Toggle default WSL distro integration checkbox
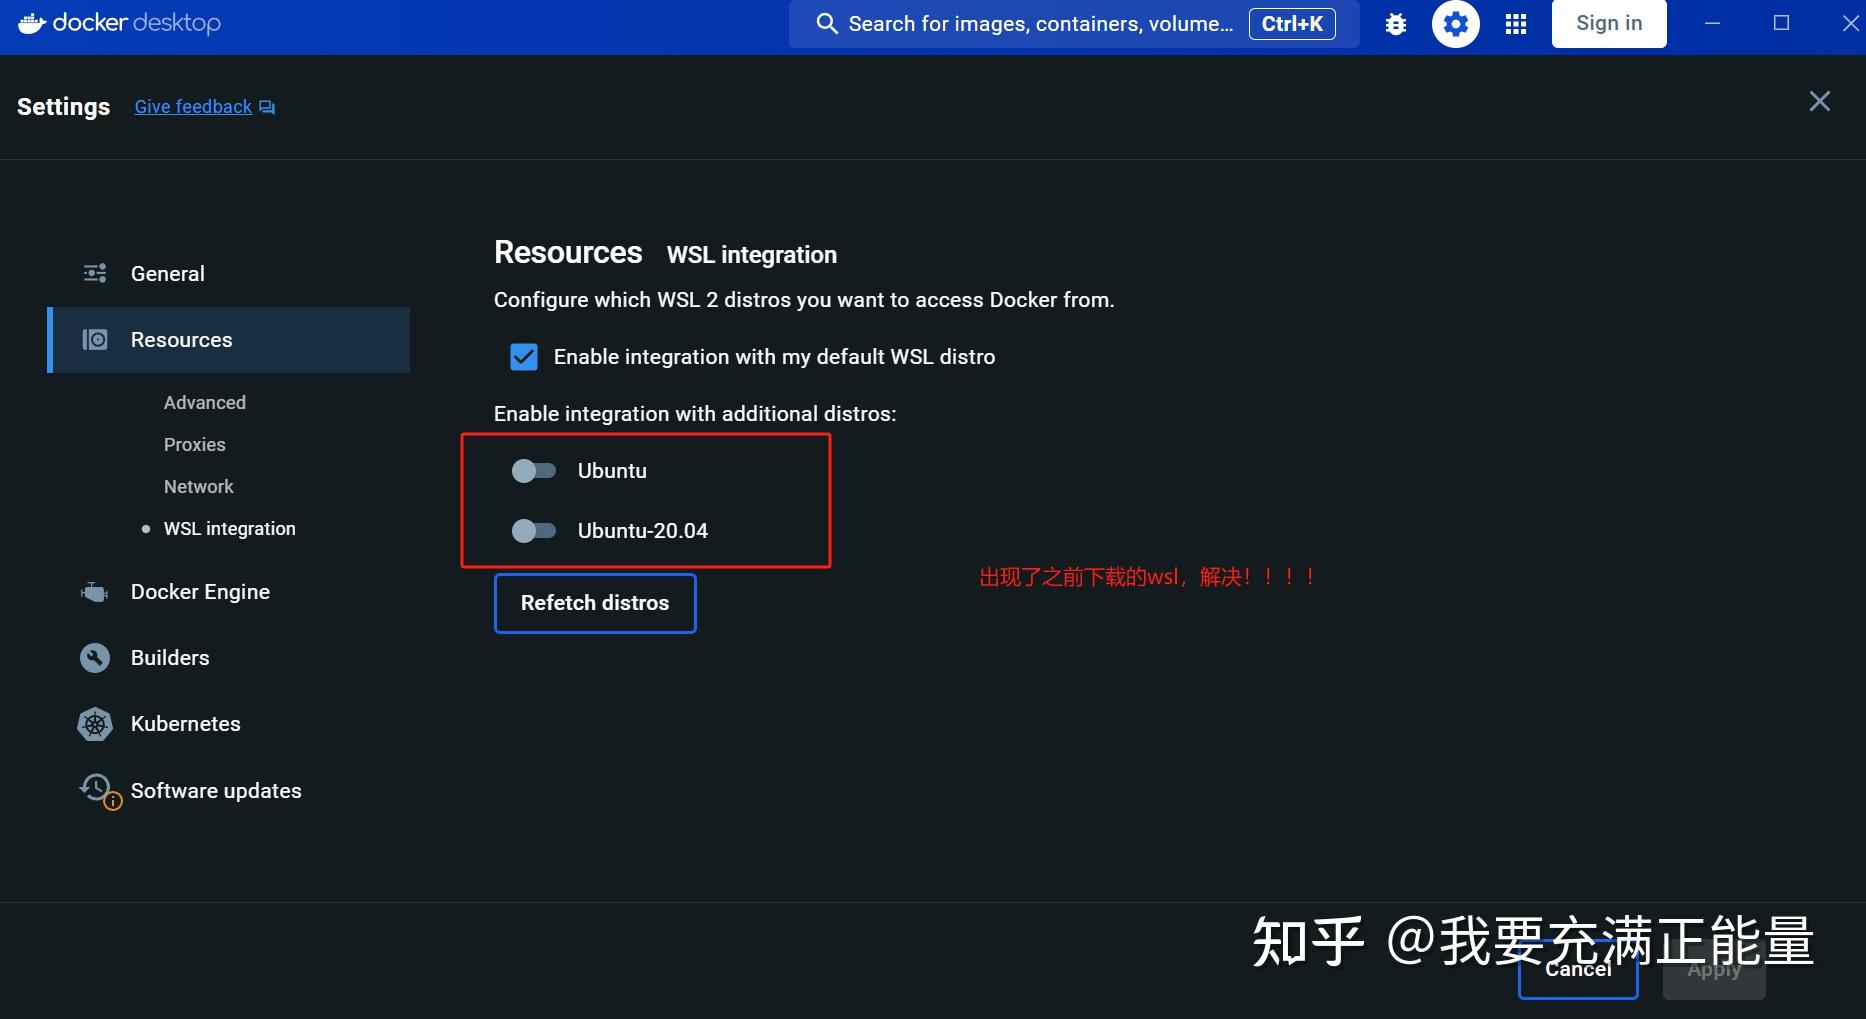 point(524,357)
